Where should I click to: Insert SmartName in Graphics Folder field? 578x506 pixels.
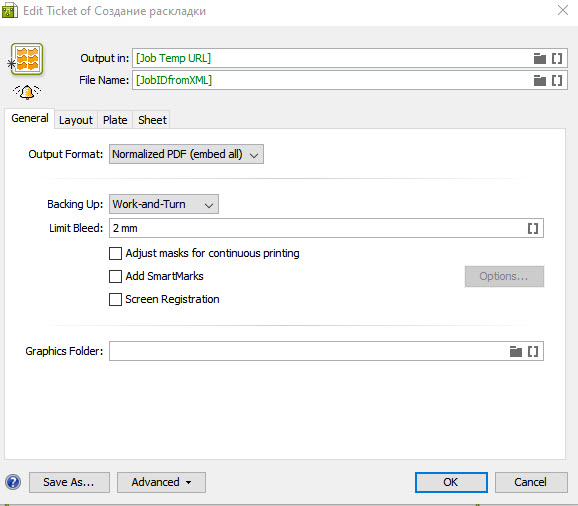(x=533, y=351)
